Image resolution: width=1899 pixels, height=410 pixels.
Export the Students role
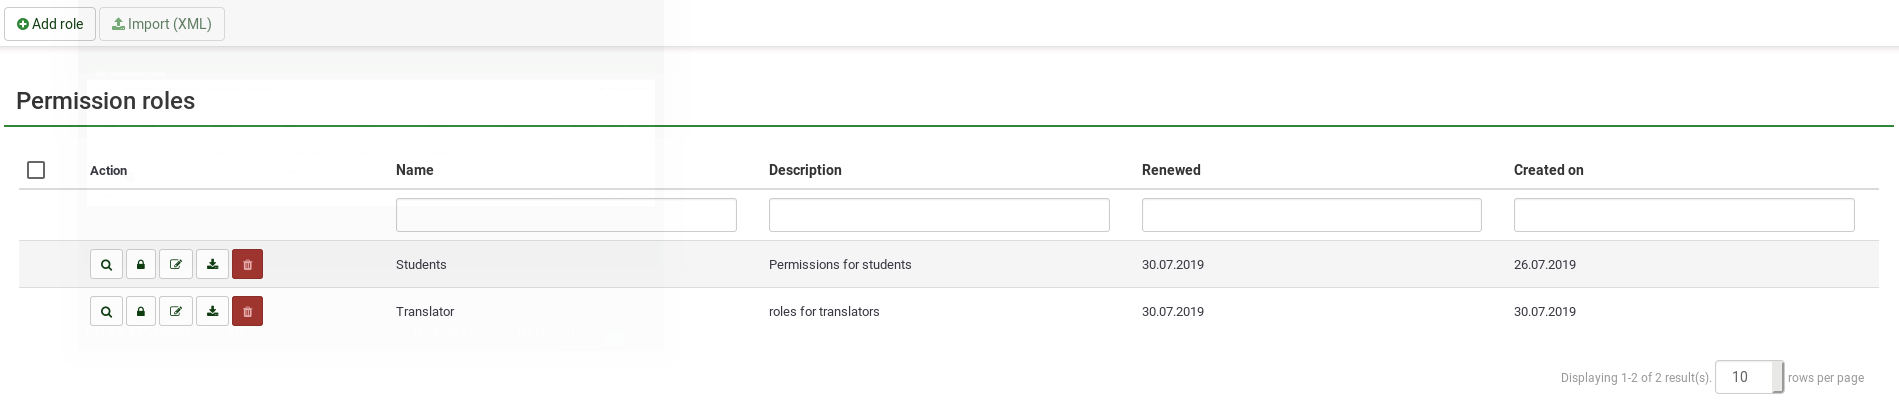pyautogui.click(x=212, y=264)
